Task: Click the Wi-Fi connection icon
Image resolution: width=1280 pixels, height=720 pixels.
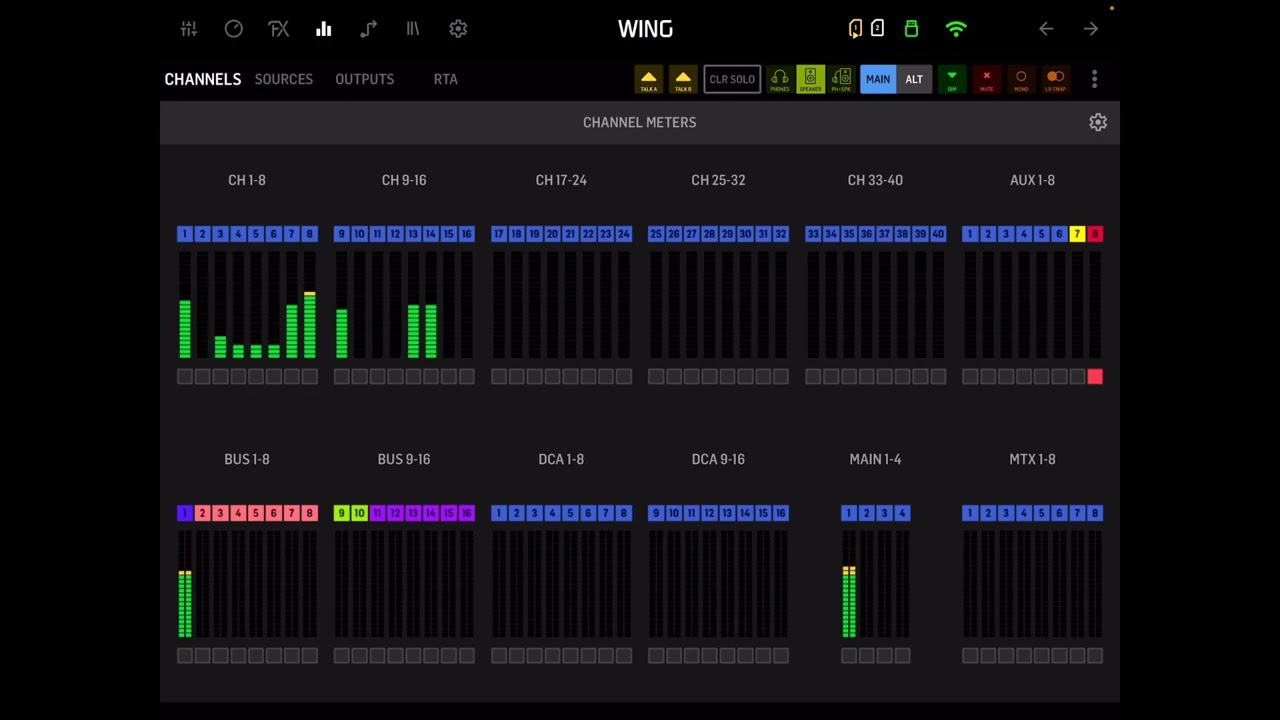Action: coord(956,29)
